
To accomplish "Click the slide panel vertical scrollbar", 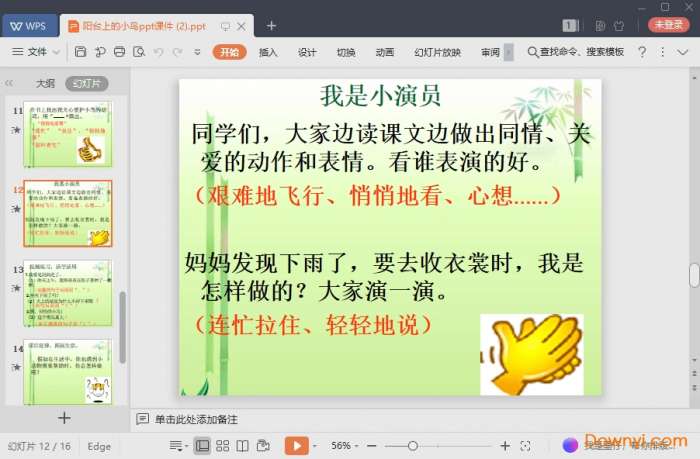I will [x=122, y=326].
